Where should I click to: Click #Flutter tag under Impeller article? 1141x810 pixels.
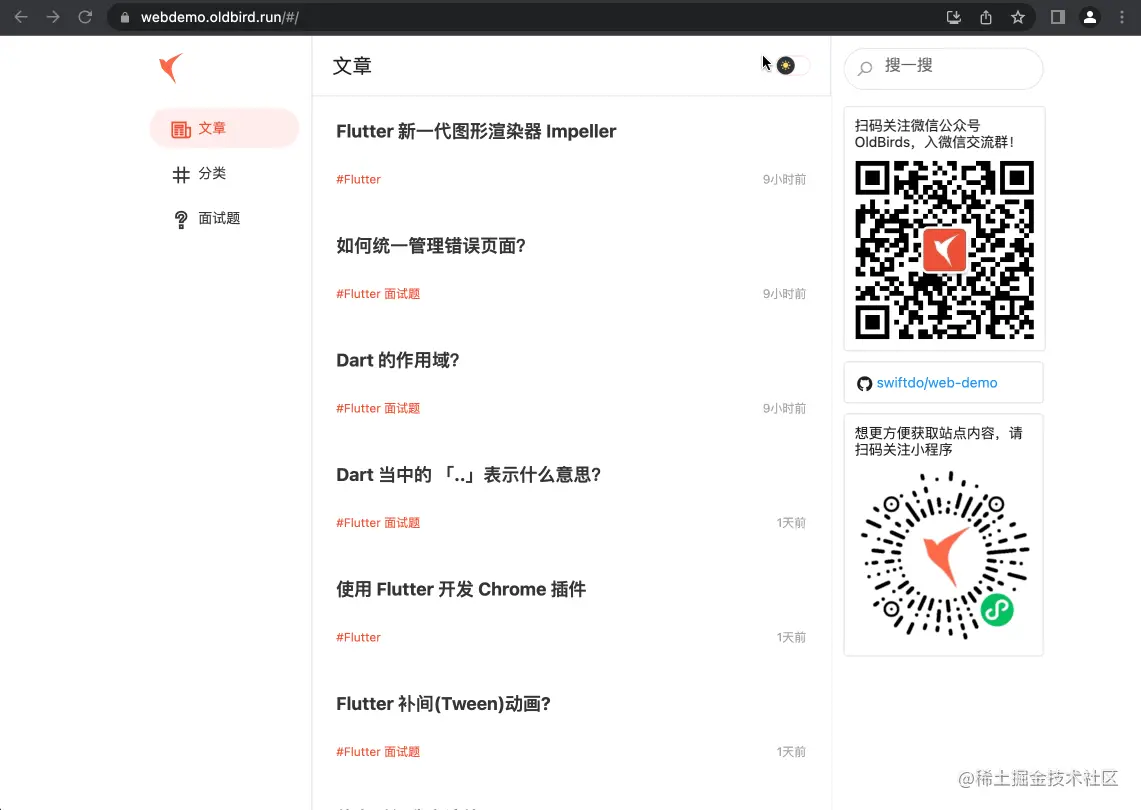[358, 179]
